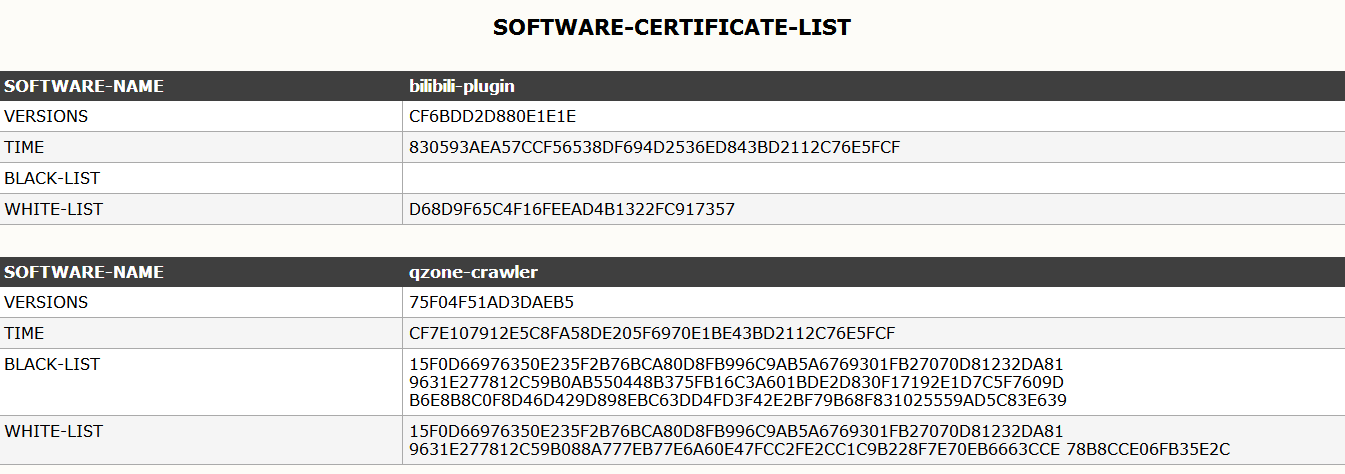Click the VERSIONS label in qzone-crawler table
Image resolution: width=1345 pixels, height=474 pixels.
click(46, 302)
